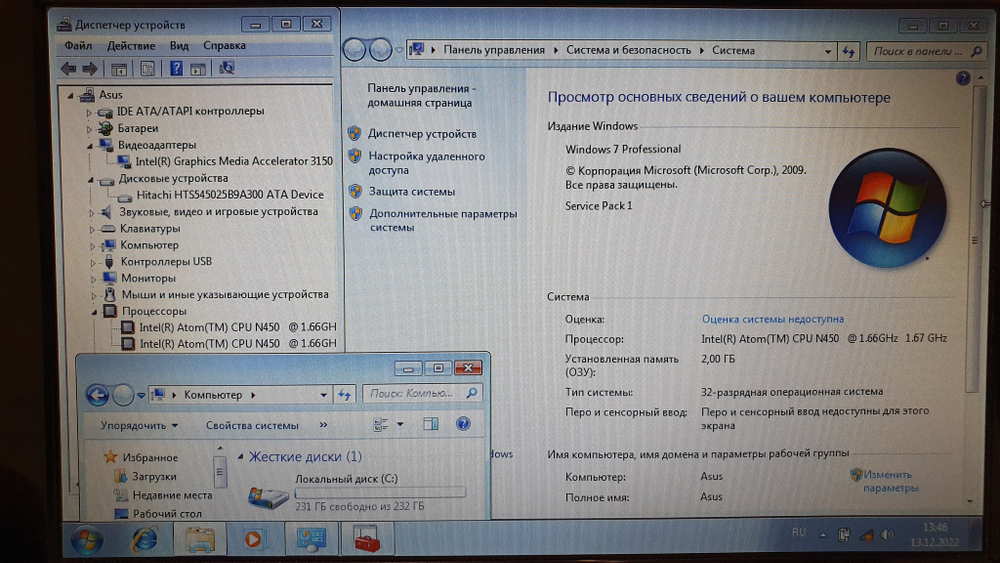Collapse Дисковые устройства node
The height and width of the screenshot is (563, 1000).
(x=91, y=179)
